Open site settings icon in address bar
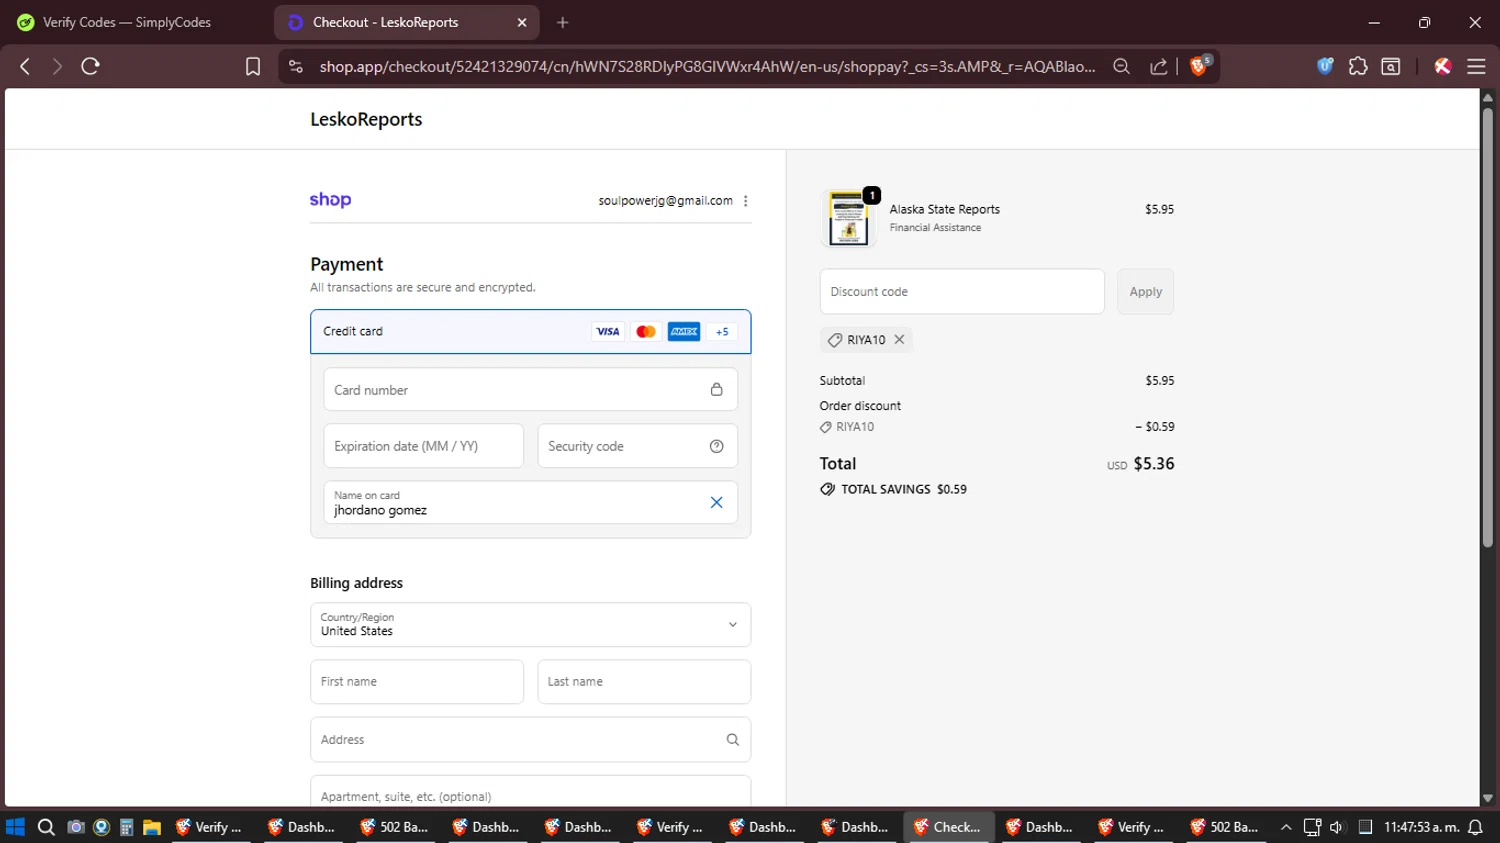1500x843 pixels. 295,66
